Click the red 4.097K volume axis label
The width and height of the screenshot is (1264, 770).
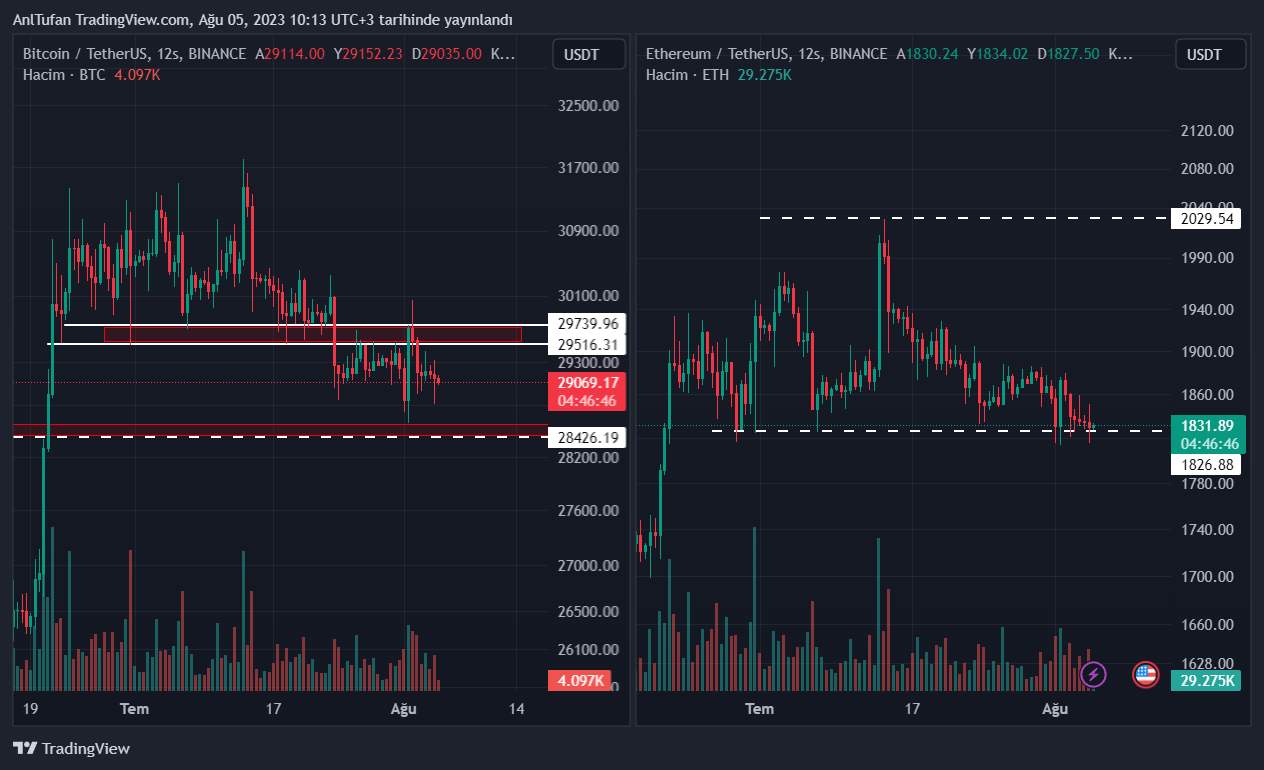pyautogui.click(x=580, y=680)
